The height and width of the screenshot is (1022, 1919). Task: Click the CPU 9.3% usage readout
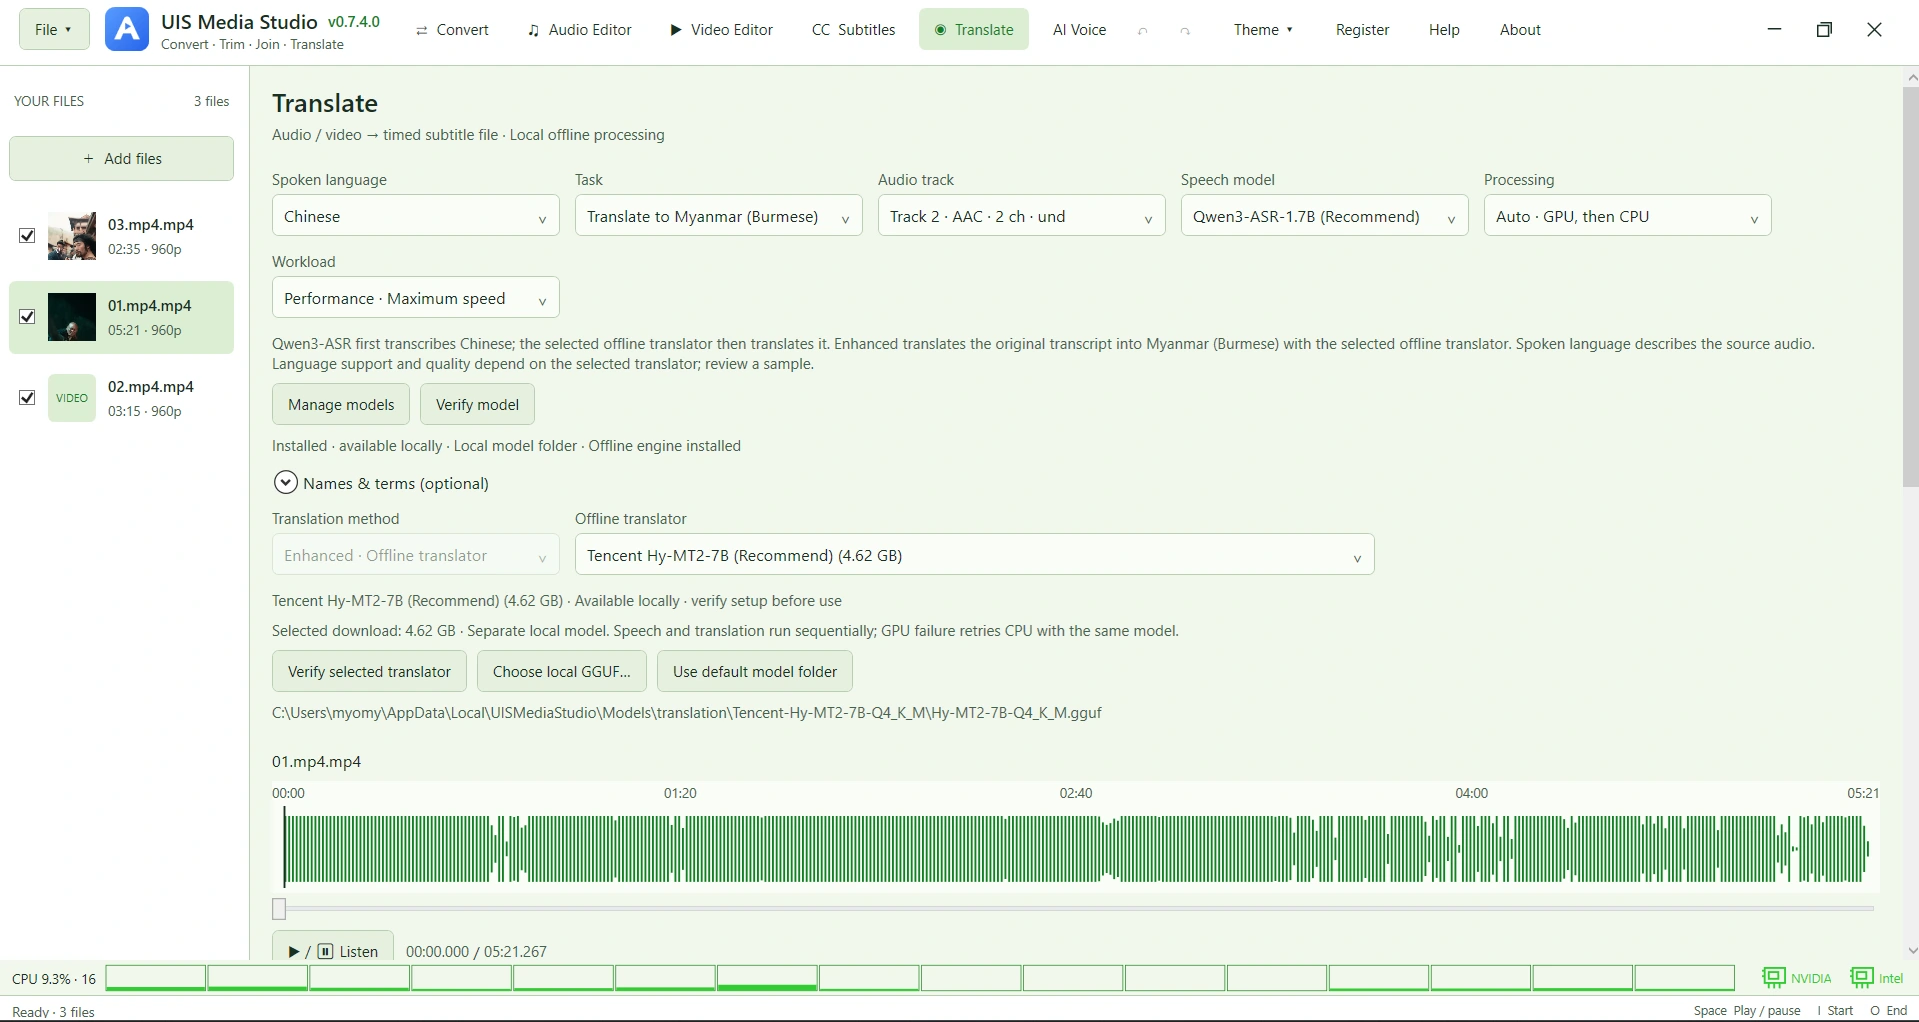pos(54,978)
